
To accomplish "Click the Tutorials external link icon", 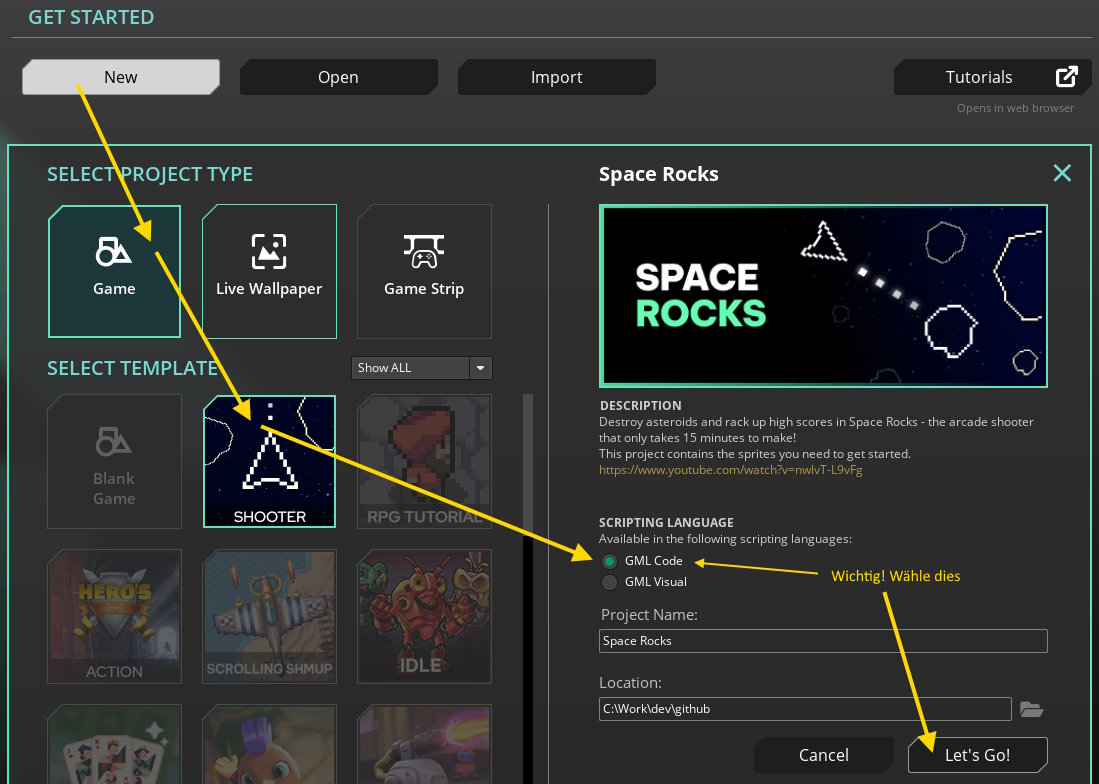I will tap(1066, 76).
